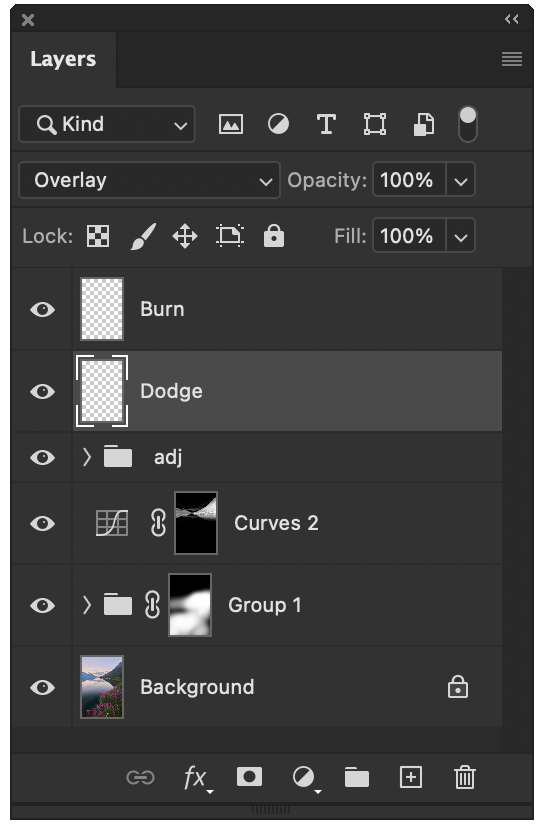Lock transparent pixels checkerboard icon
The image size is (544, 834).
(98, 236)
